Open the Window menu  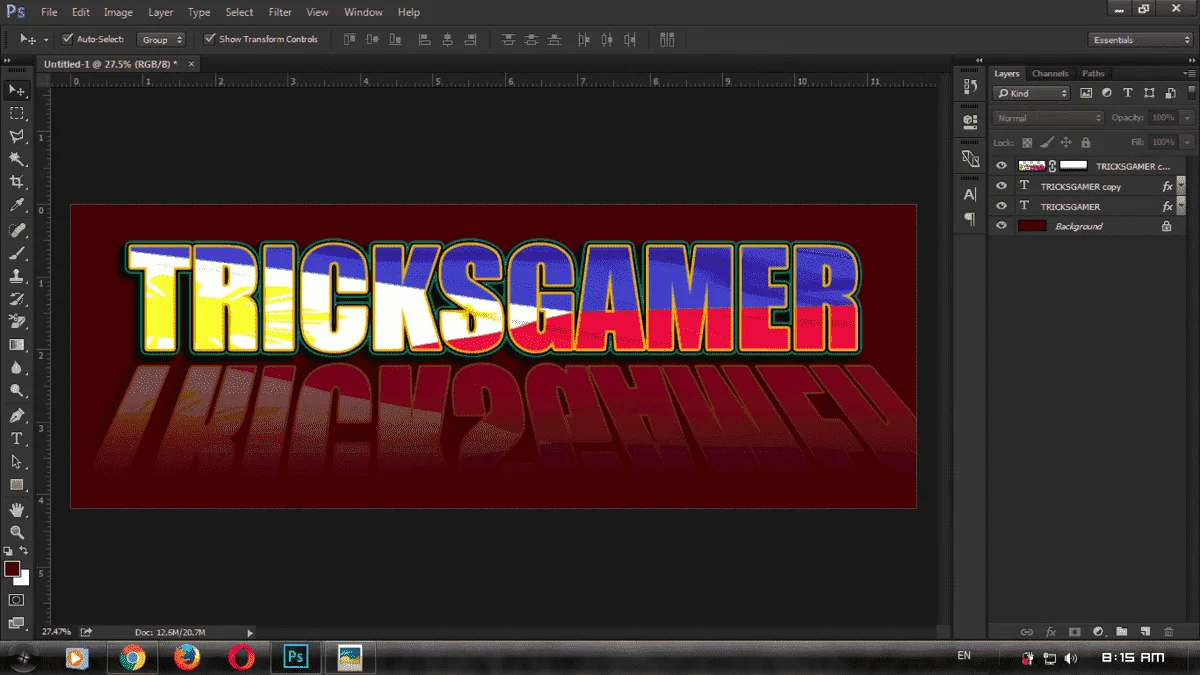(x=363, y=12)
